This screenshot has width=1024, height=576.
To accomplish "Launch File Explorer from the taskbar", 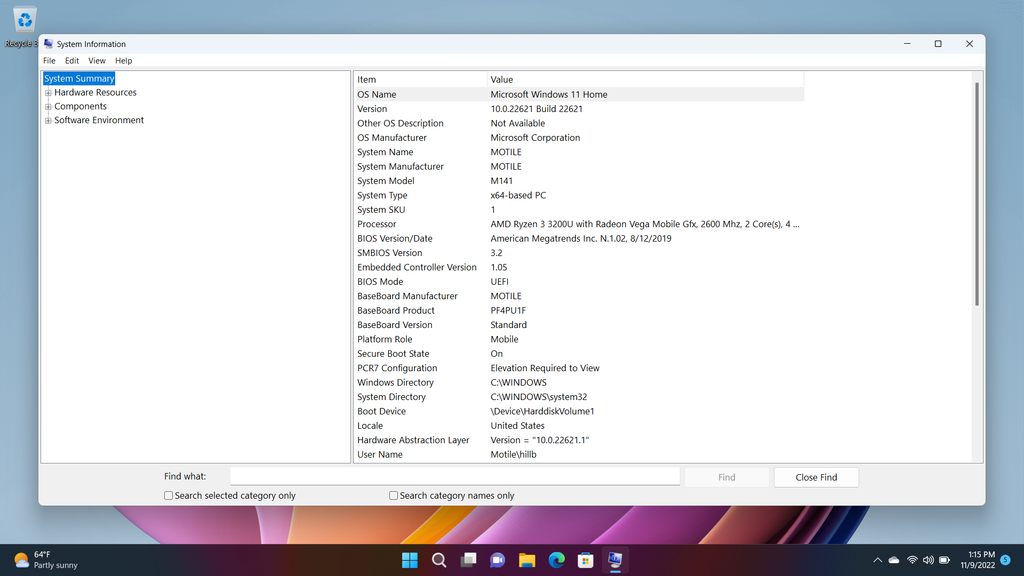I will click(x=527, y=560).
